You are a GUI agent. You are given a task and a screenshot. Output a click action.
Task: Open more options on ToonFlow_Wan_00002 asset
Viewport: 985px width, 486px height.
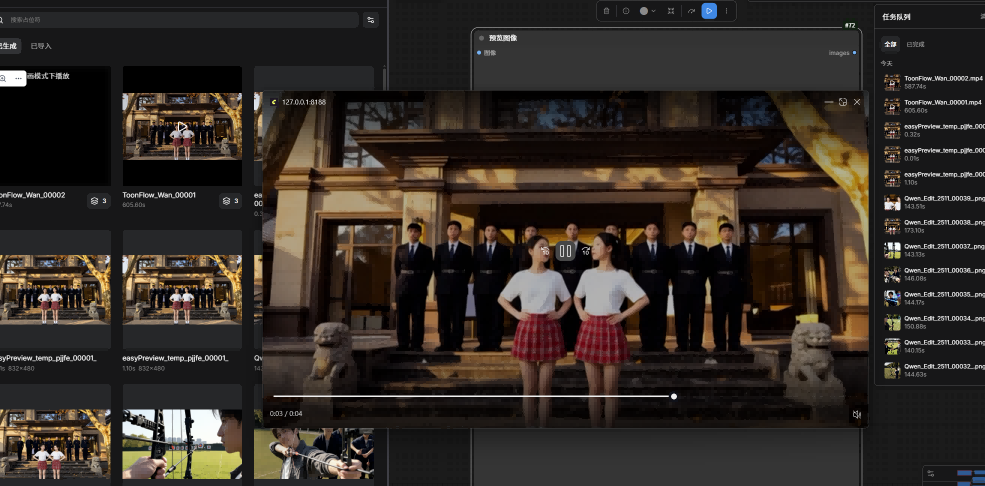pos(19,78)
